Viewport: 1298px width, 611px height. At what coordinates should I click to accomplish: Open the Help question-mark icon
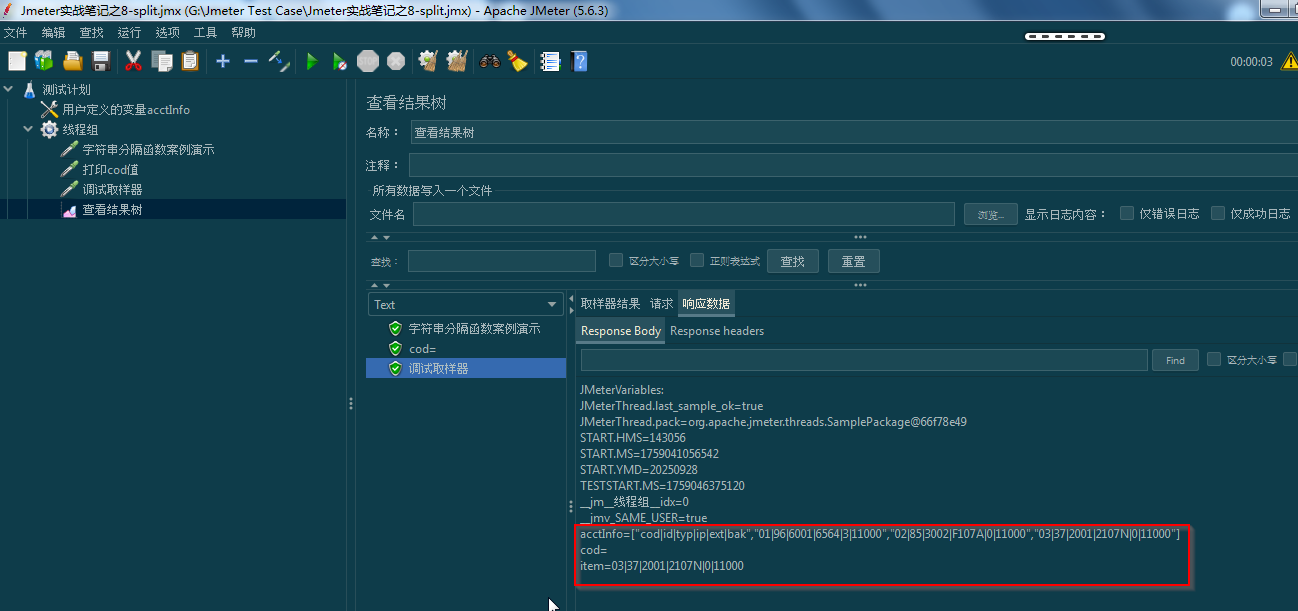[x=578, y=61]
